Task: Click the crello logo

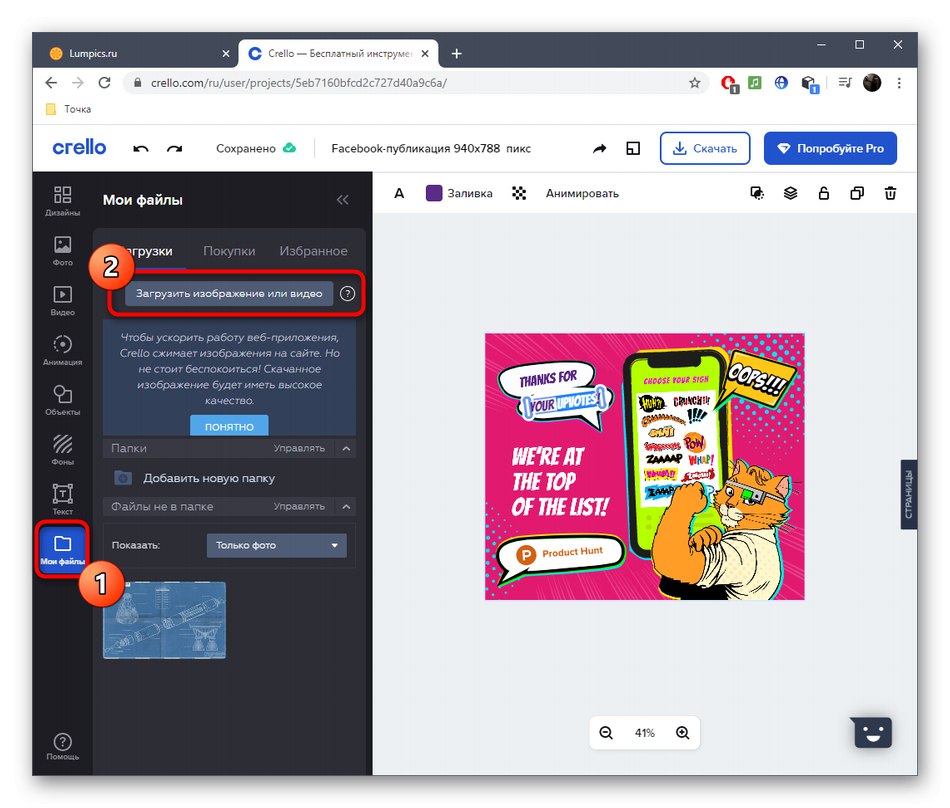Action: (x=79, y=147)
